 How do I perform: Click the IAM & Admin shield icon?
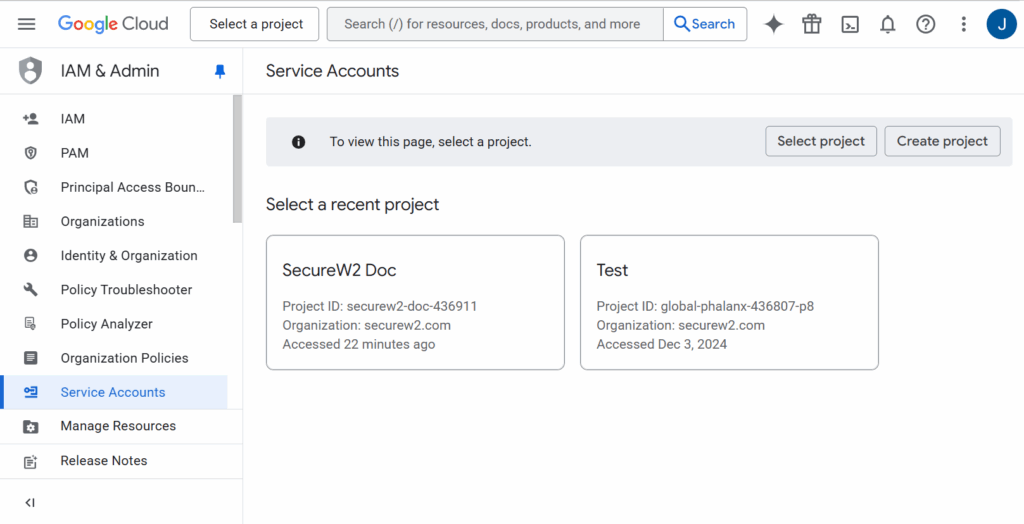pyautogui.click(x=30, y=71)
